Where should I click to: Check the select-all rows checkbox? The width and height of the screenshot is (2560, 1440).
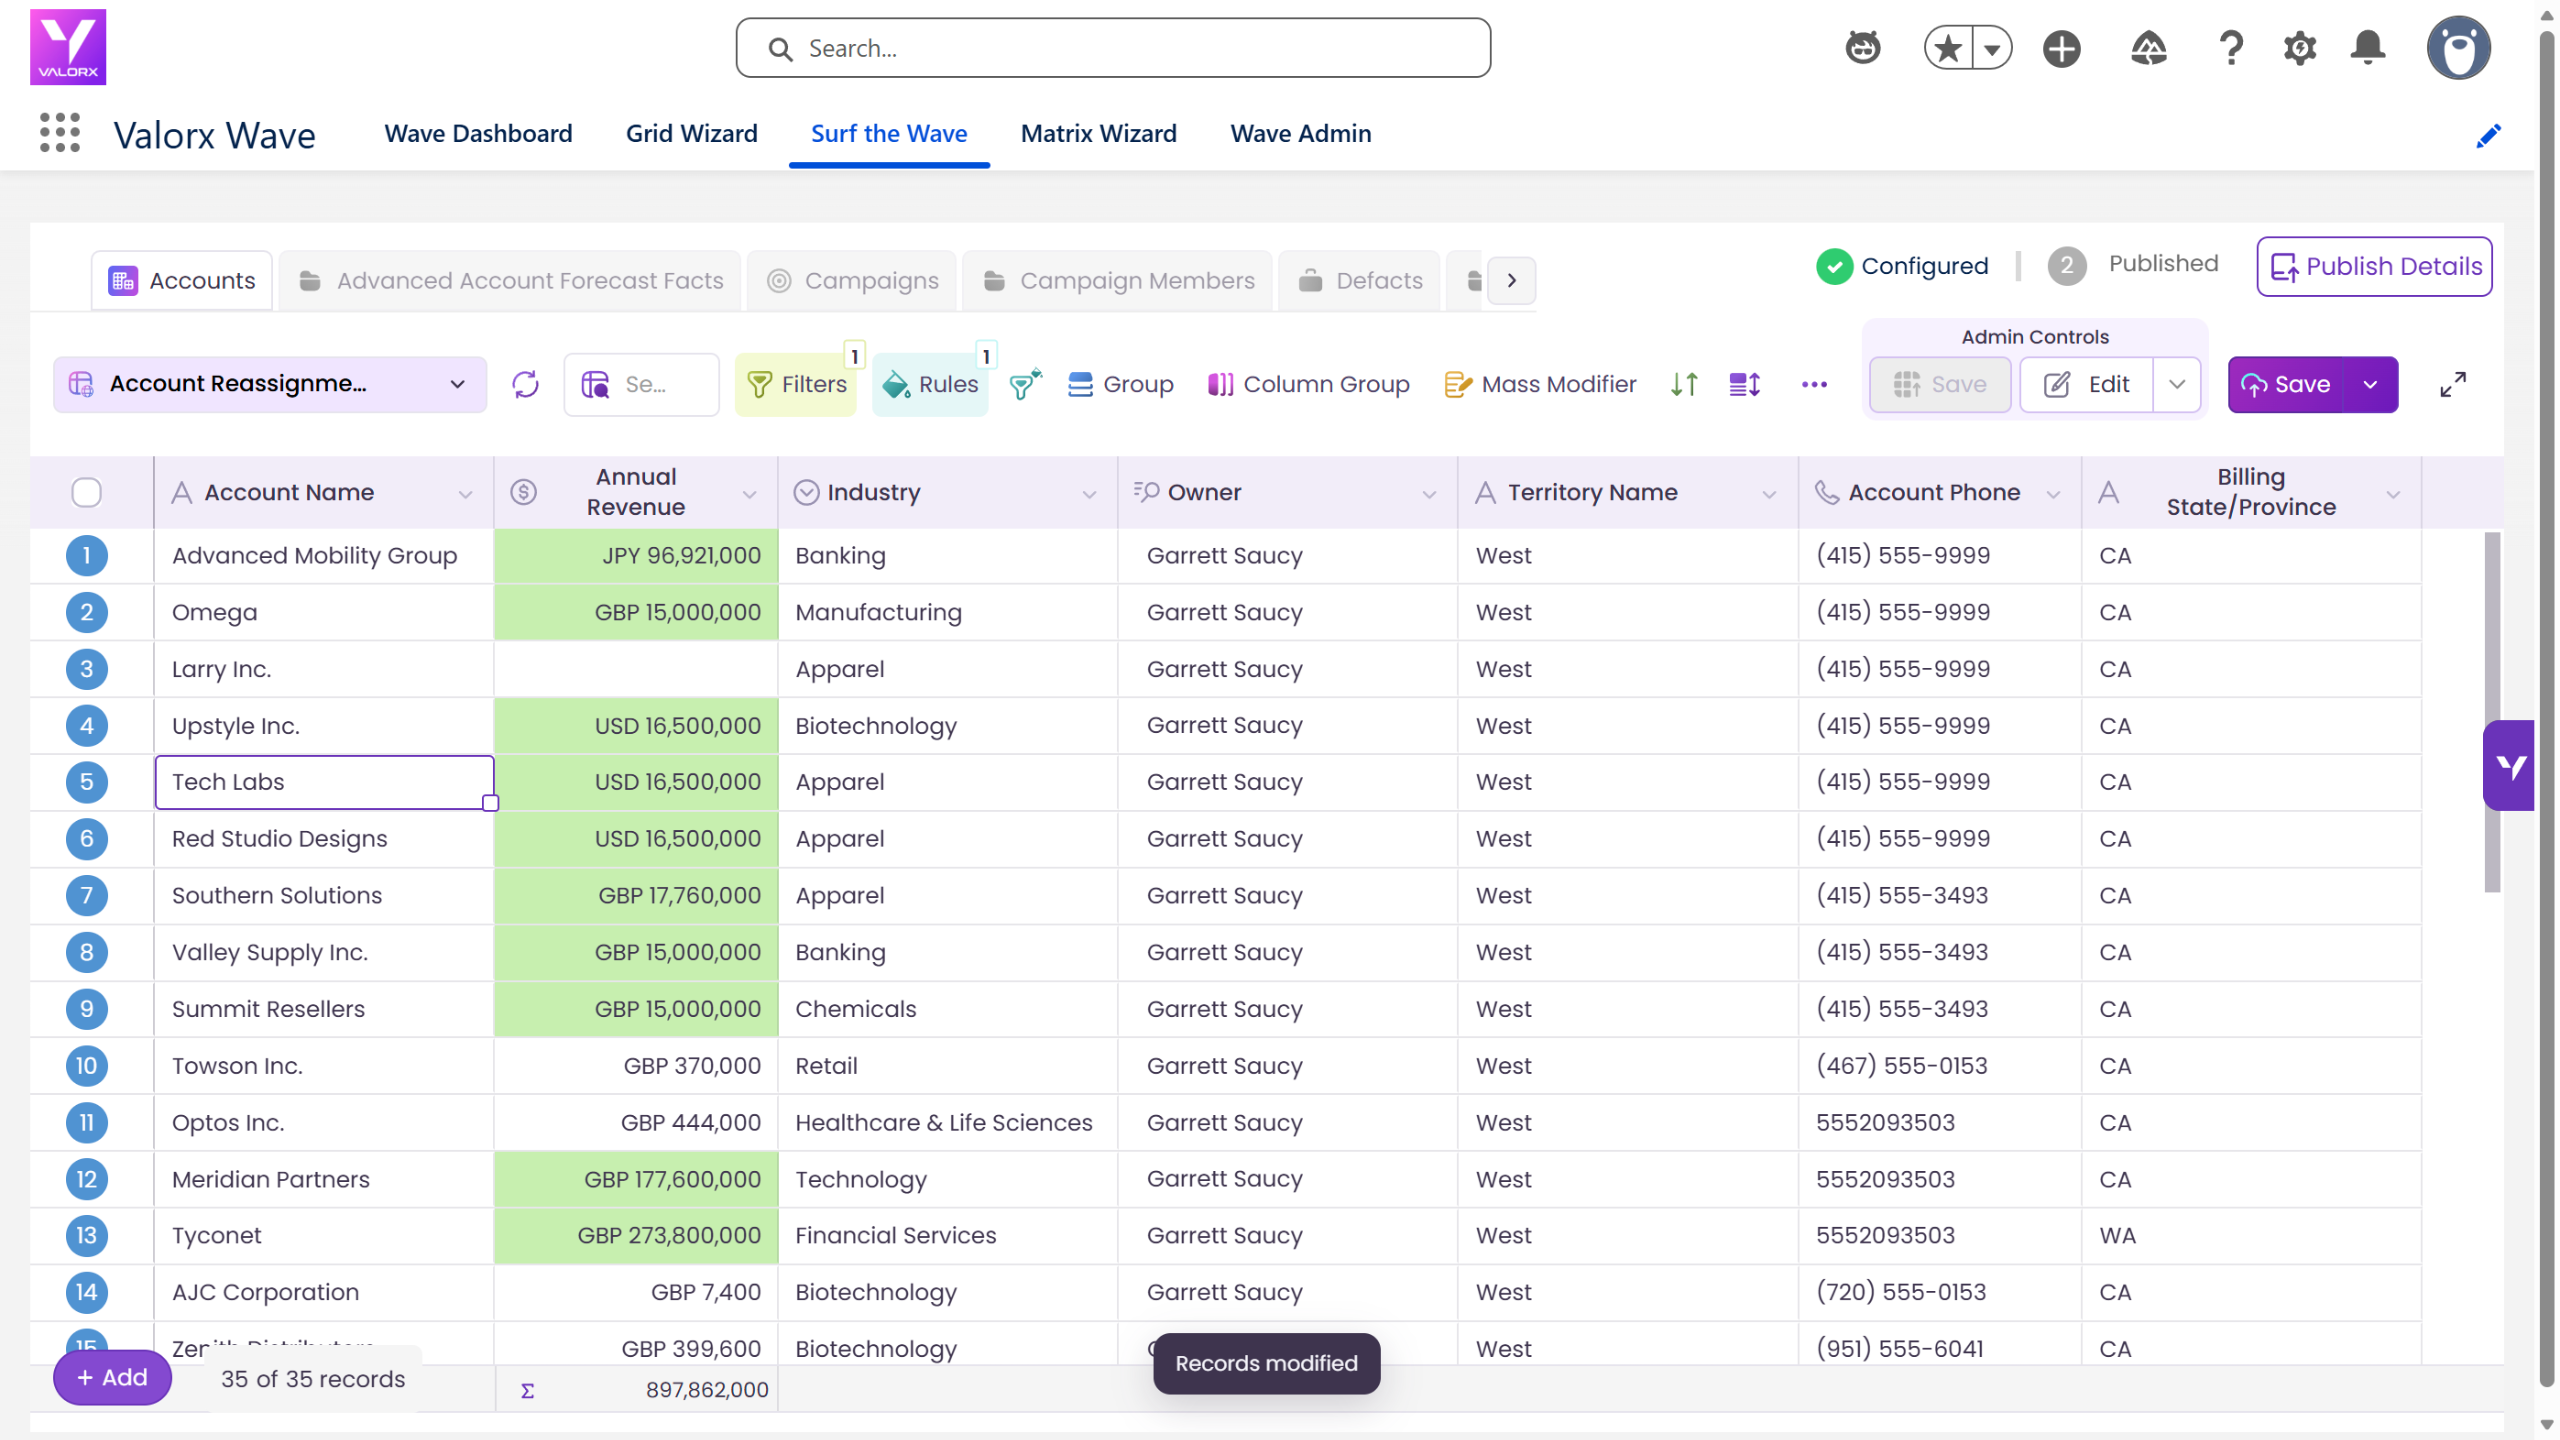coord(87,492)
